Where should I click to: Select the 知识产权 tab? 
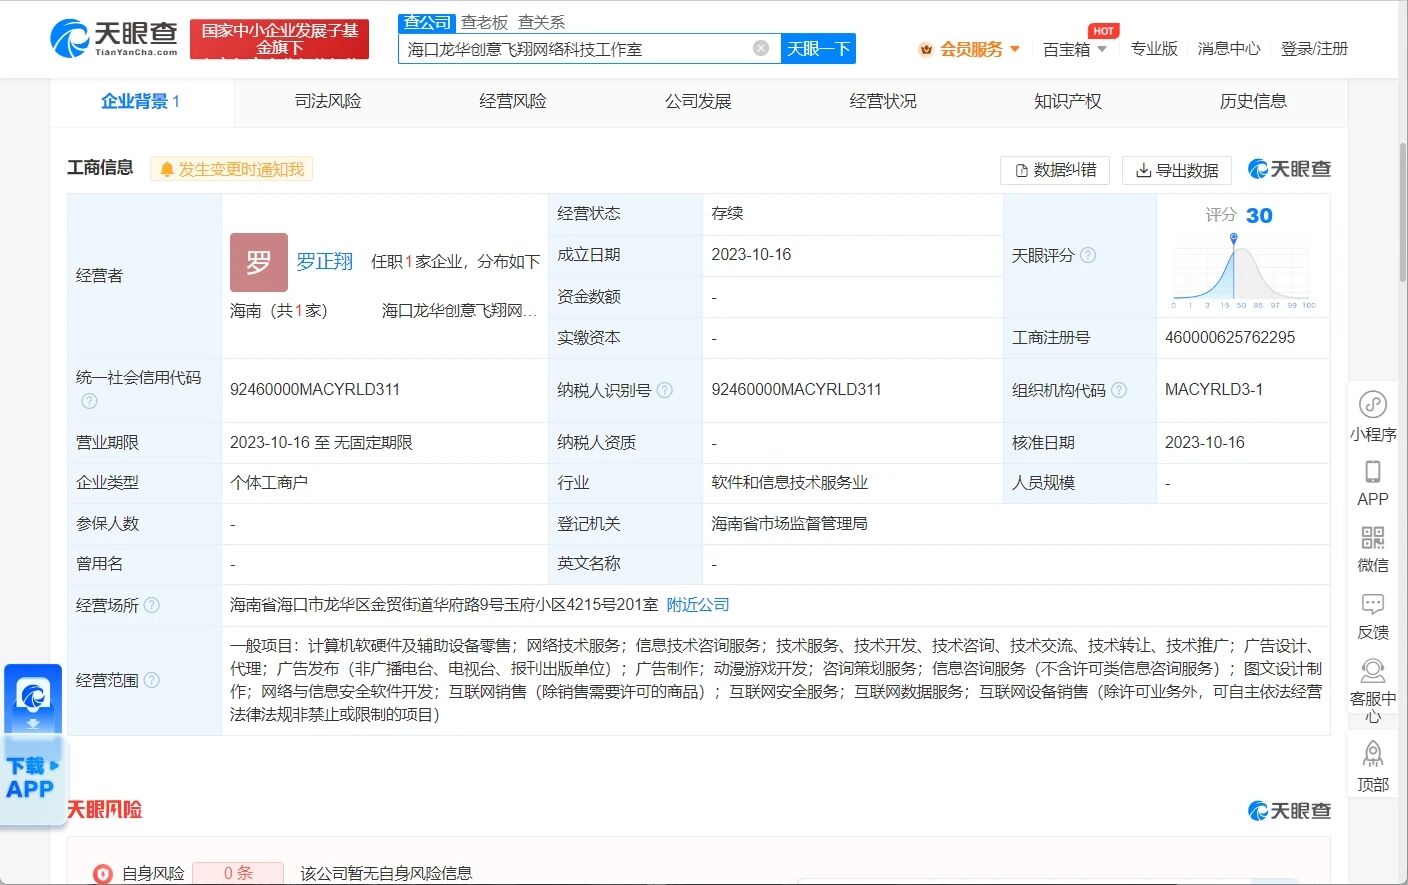click(1068, 101)
